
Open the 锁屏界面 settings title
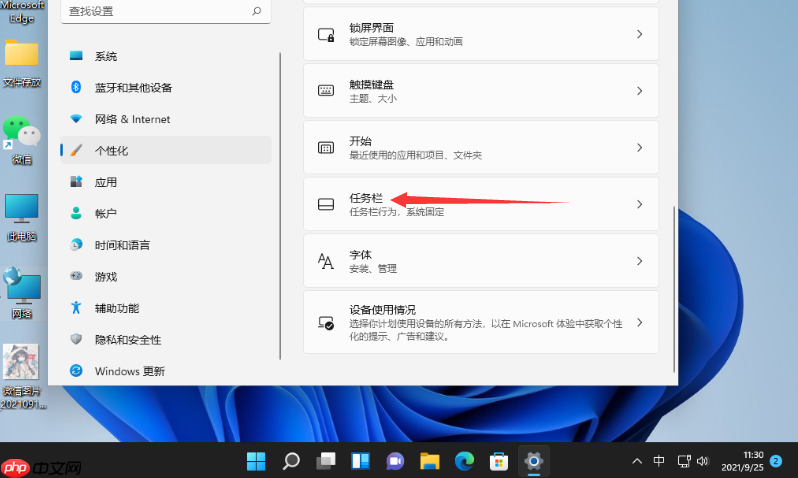[372, 28]
